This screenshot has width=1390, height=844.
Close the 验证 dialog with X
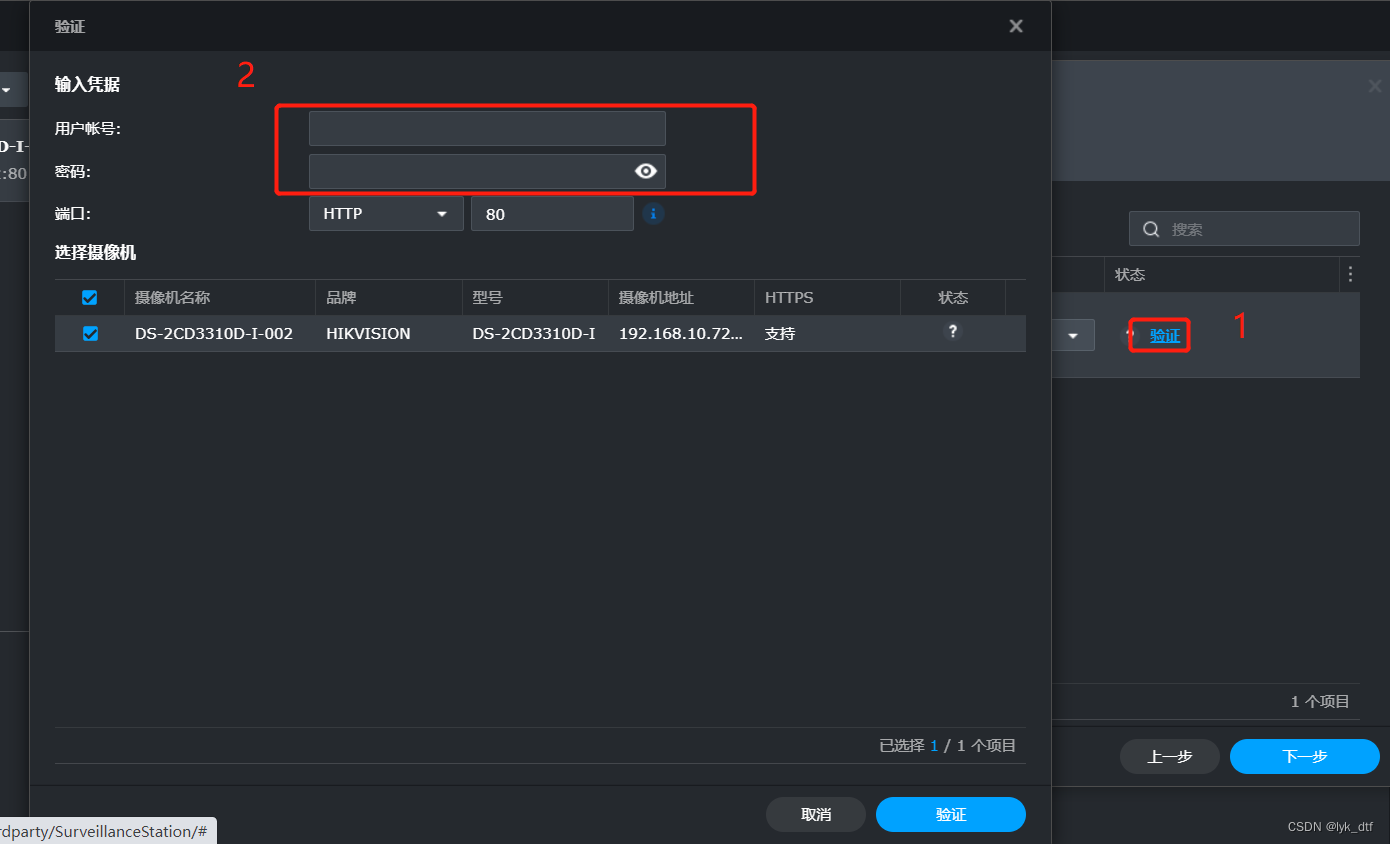1016,26
